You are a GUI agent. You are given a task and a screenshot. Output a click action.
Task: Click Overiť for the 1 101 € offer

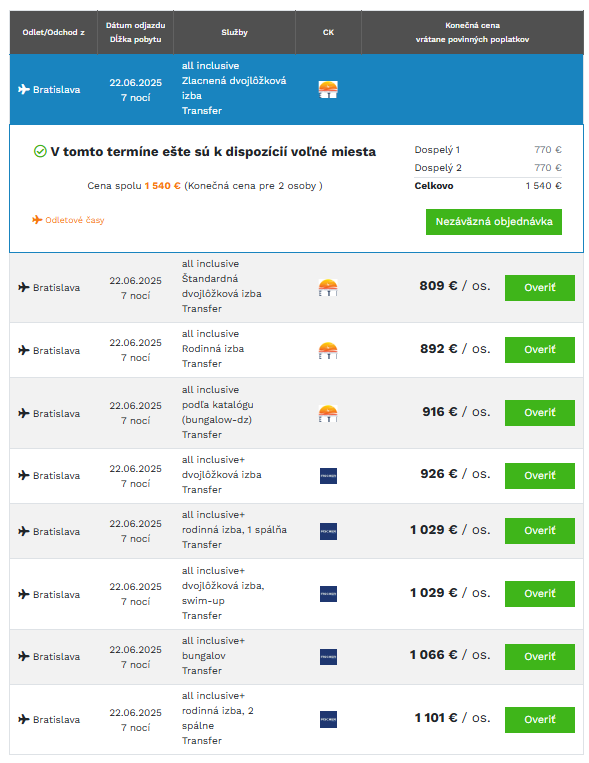539,720
